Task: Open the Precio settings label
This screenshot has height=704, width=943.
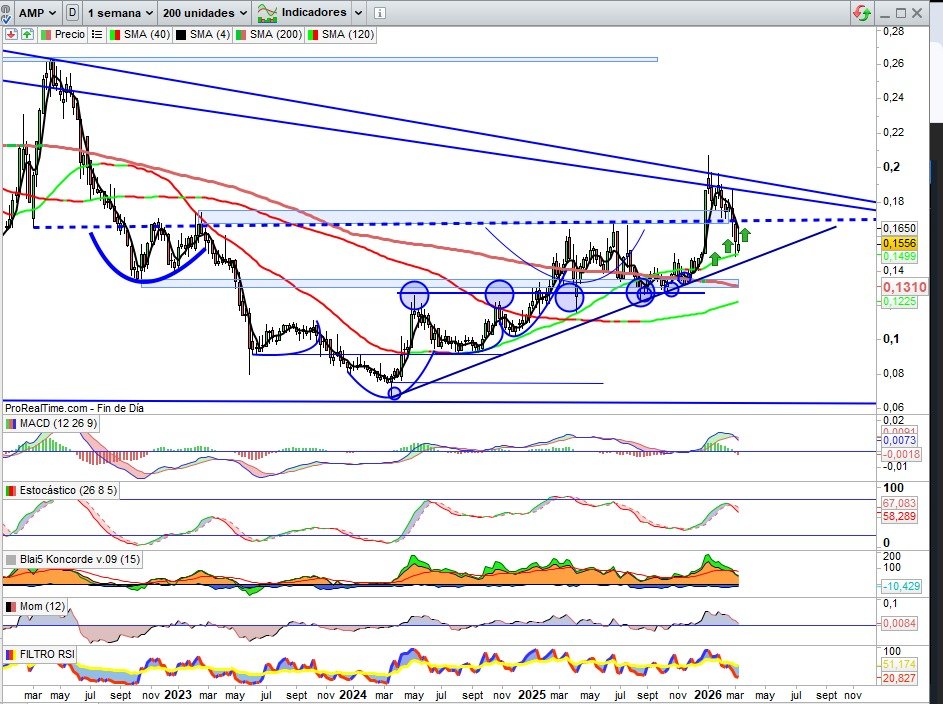Action: coord(63,34)
